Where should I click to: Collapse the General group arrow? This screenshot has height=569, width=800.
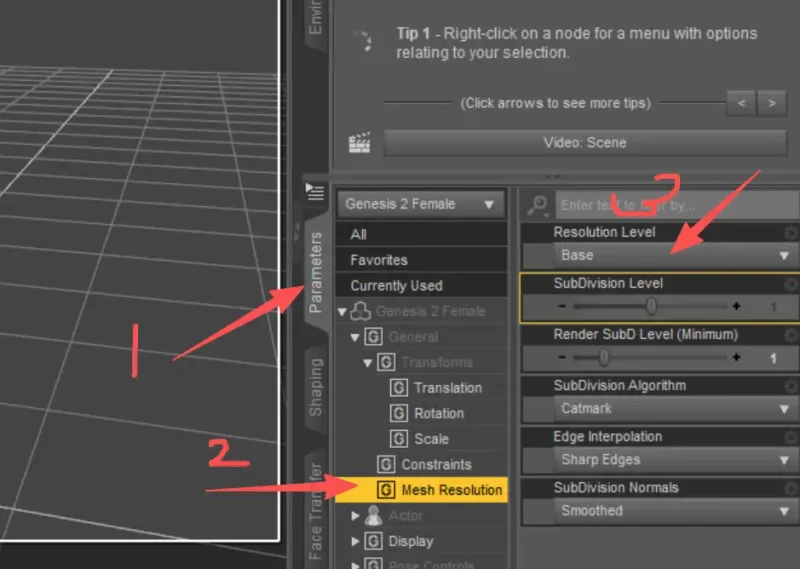[x=355, y=337]
